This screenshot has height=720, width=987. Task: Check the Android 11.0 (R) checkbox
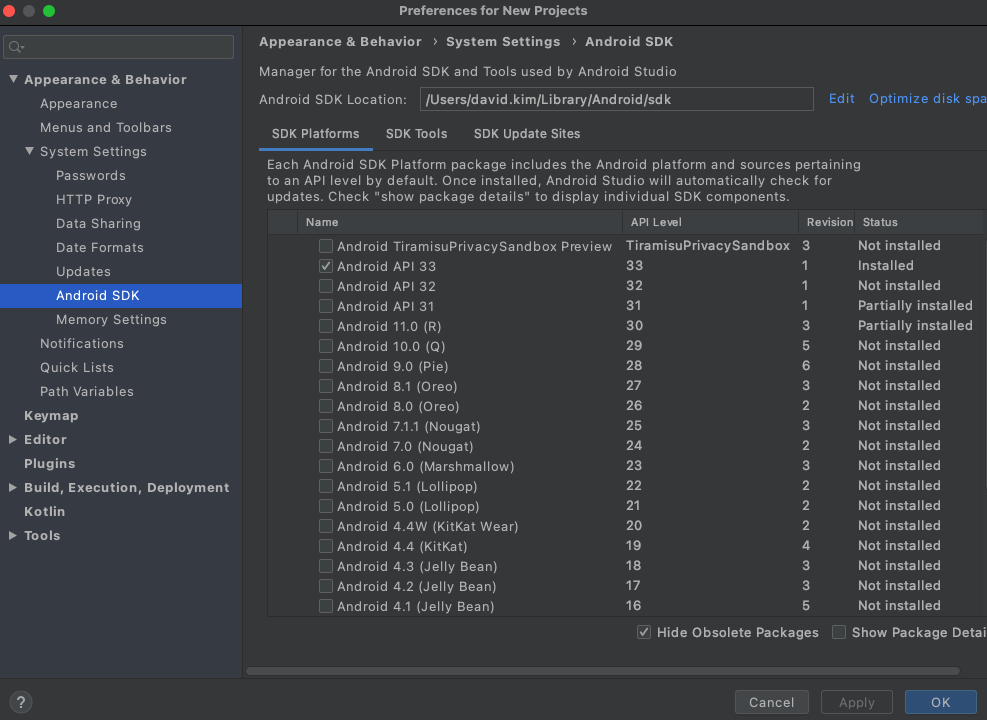[x=325, y=326]
